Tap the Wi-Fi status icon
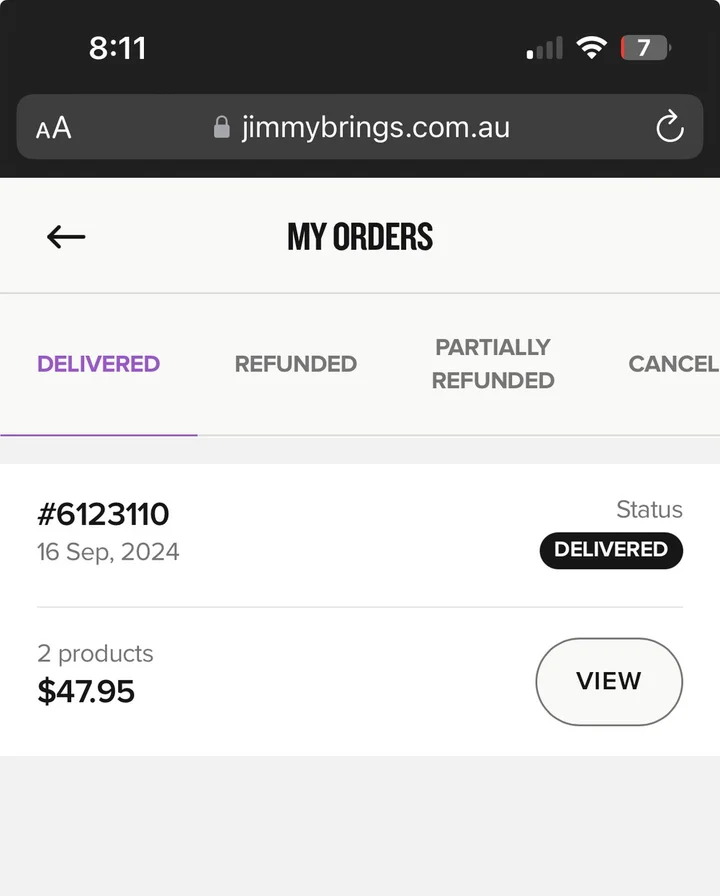The height and width of the screenshot is (896, 720). click(592, 48)
